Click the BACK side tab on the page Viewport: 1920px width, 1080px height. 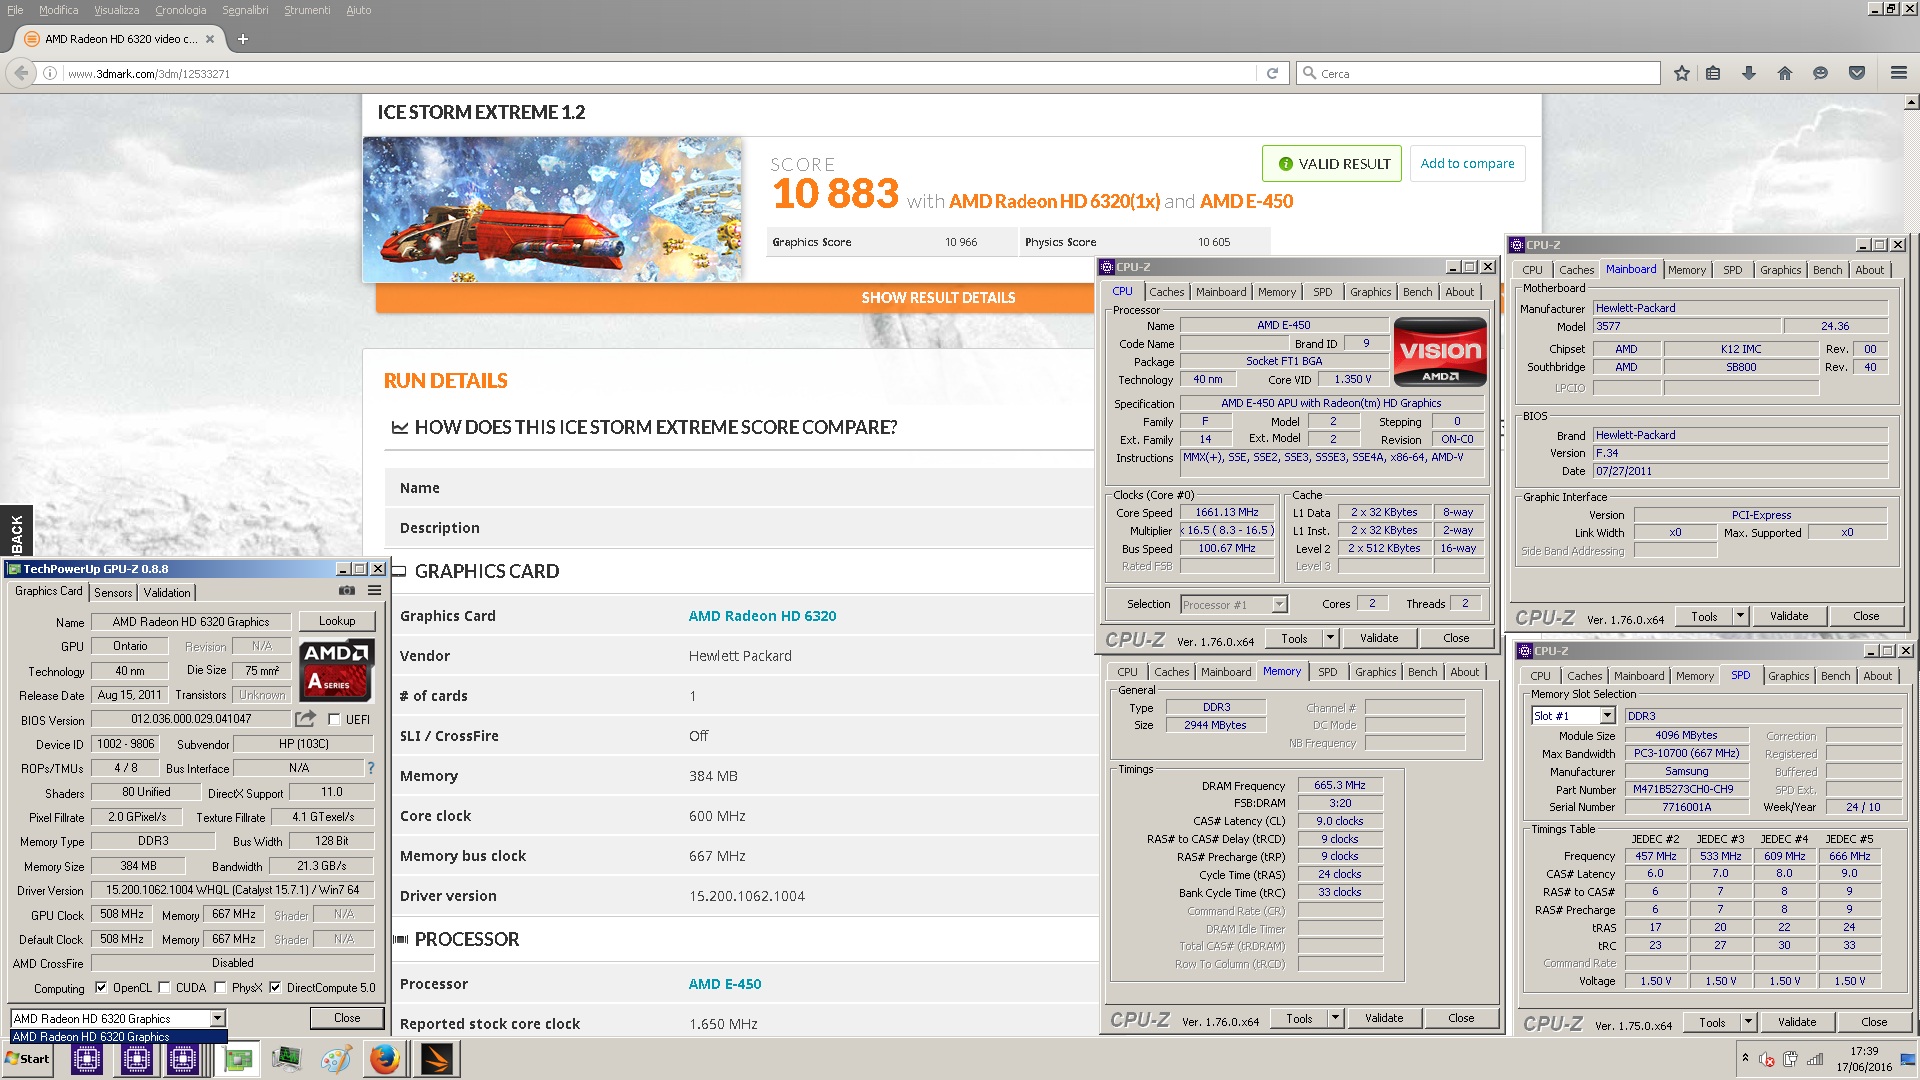[16, 532]
